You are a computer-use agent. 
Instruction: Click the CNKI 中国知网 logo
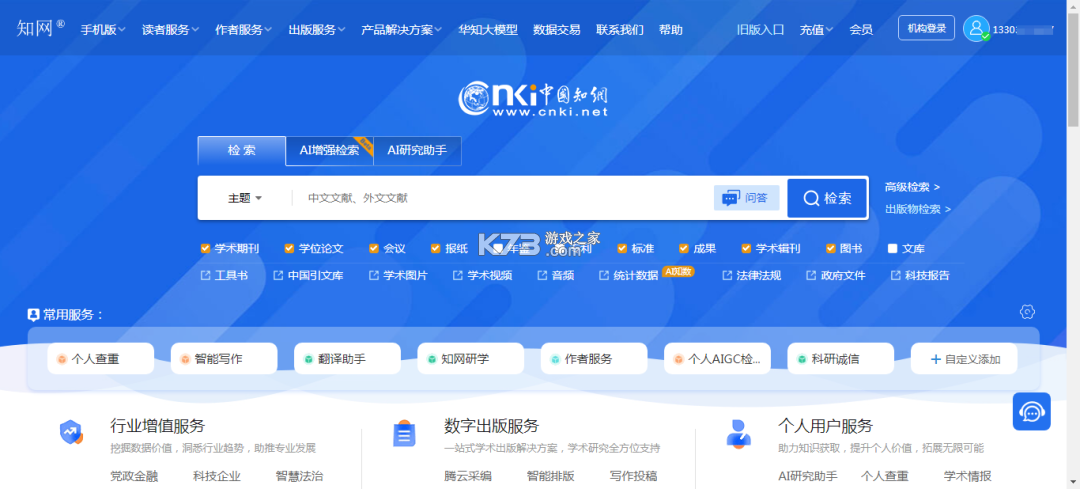(533, 99)
